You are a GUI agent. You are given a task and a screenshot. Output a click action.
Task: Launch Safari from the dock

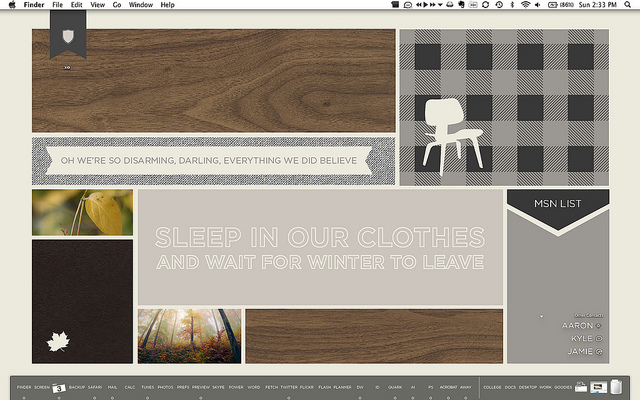click(95, 387)
